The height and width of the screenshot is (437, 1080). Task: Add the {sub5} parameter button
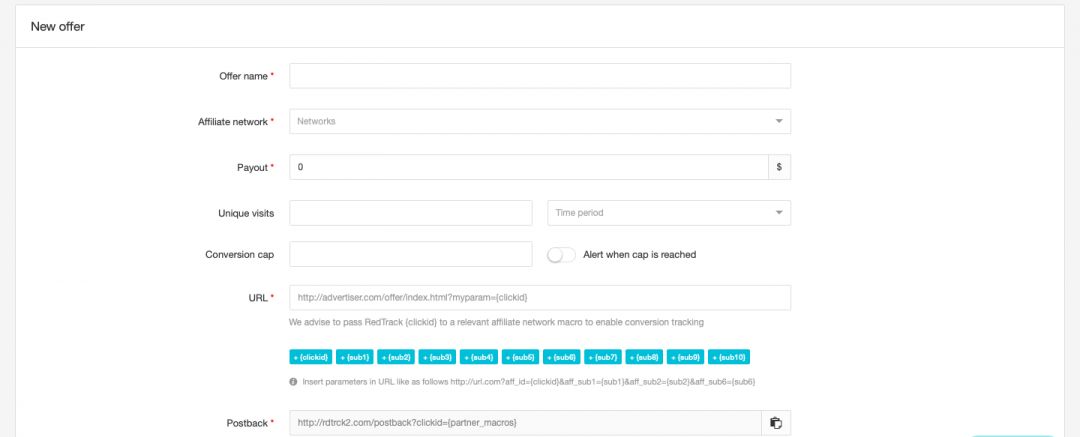point(520,357)
